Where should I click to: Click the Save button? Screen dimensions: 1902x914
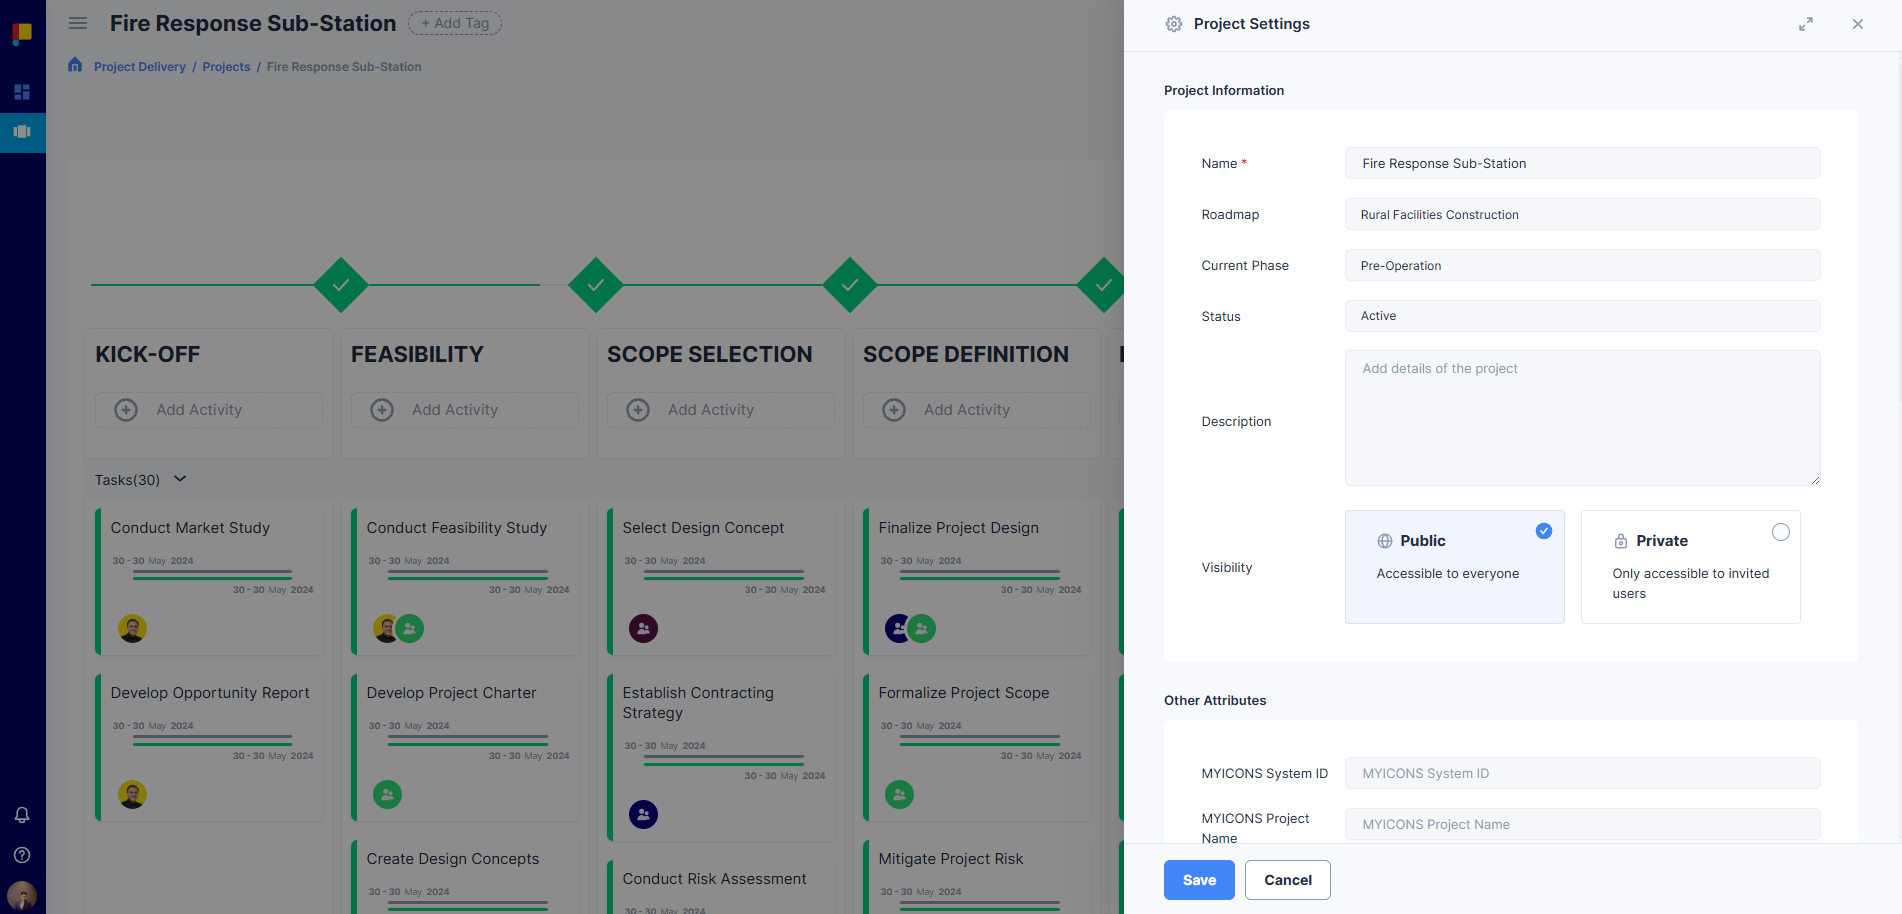click(x=1199, y=880)
